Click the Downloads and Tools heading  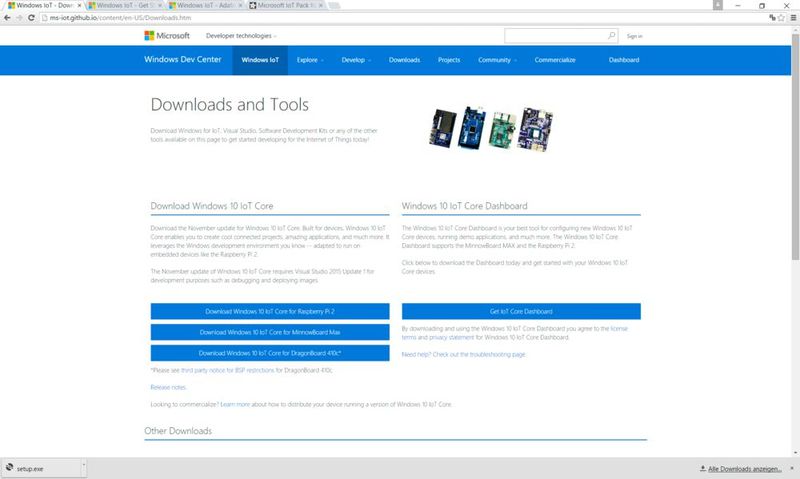(x=230, y=105)
